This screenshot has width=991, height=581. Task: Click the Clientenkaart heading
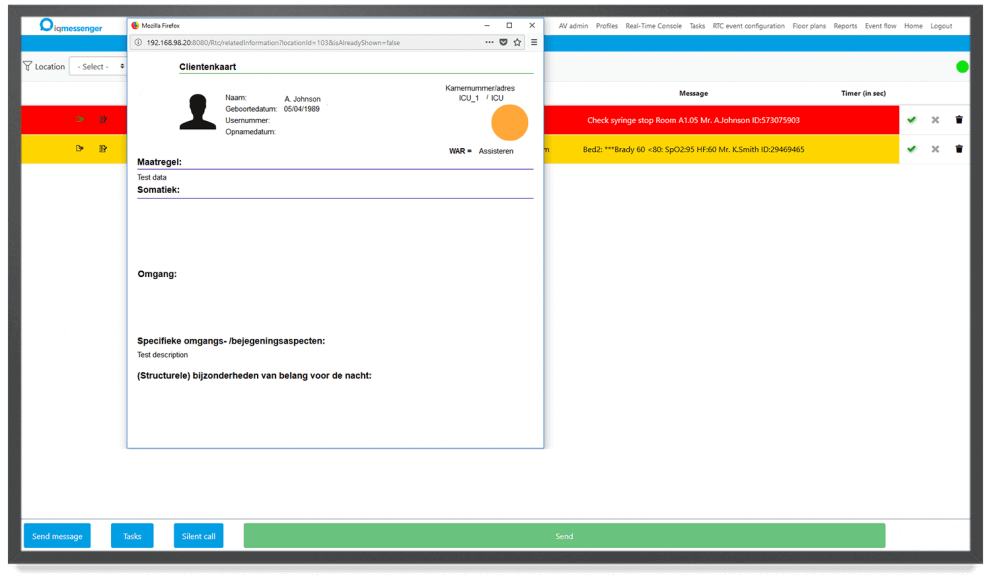coord(207,66)
